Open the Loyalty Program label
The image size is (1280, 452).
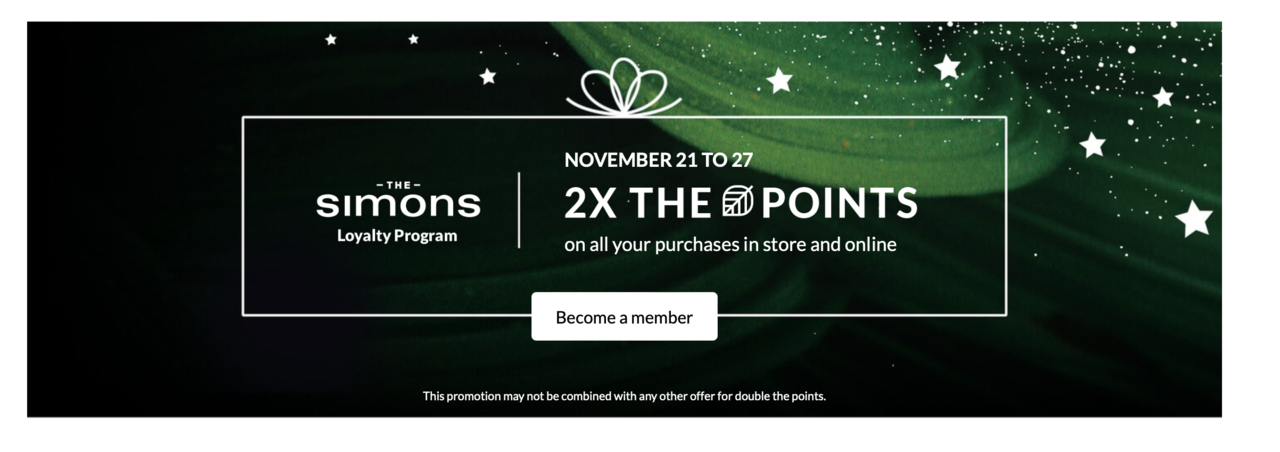[397, 236]
